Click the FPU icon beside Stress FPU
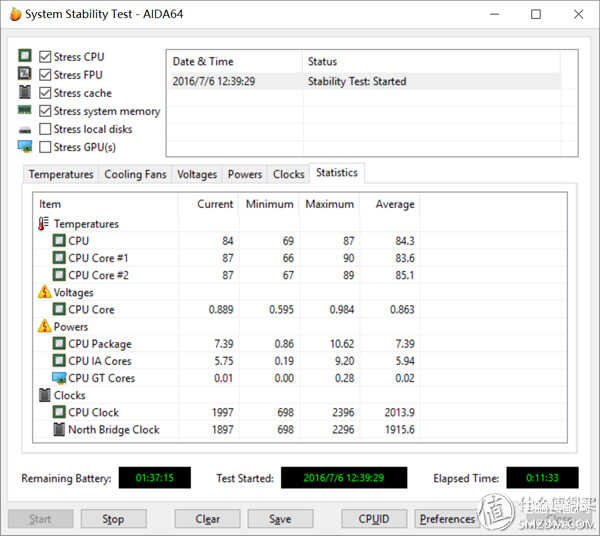The image size is (600, 536). point(25,73)
